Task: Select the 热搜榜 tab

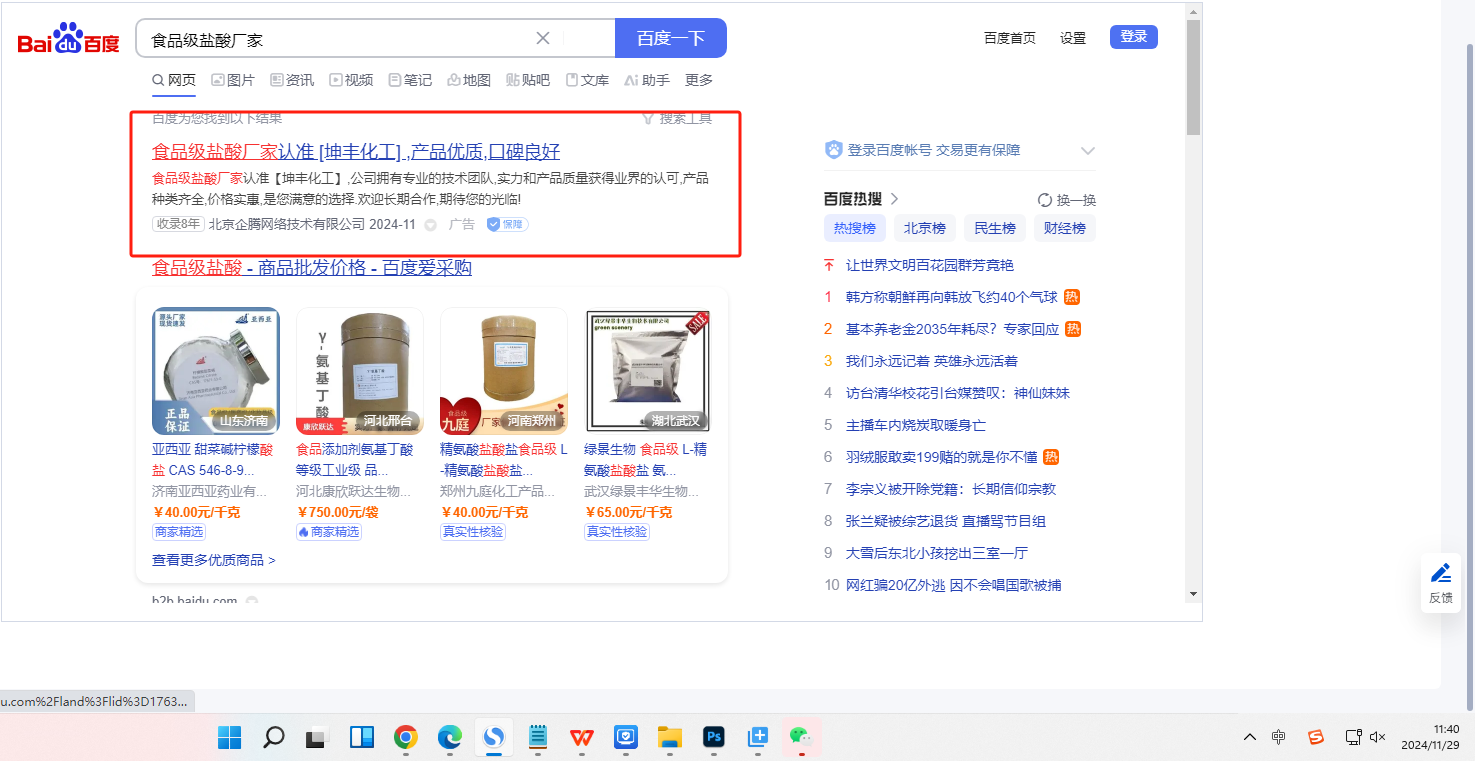Action: 855,228
